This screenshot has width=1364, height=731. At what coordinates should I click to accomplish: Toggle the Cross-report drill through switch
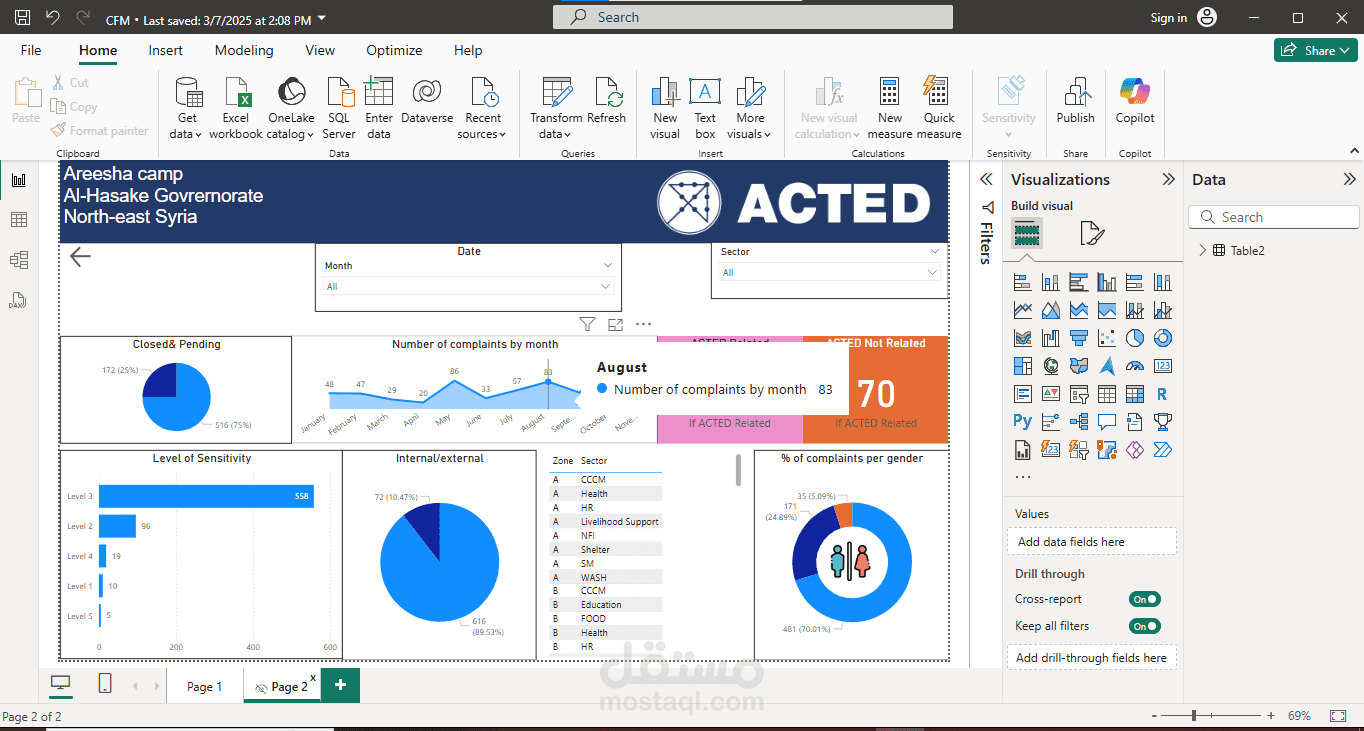pos(1145,599)
